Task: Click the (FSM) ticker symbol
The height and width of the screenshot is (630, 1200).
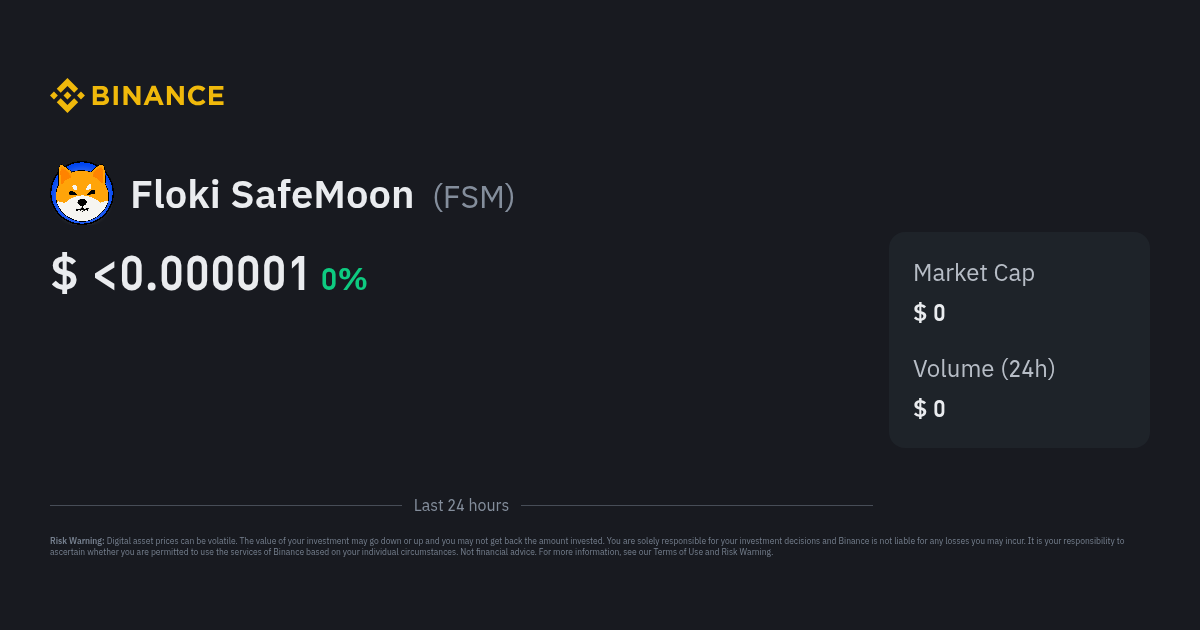Action: (474, 196)
